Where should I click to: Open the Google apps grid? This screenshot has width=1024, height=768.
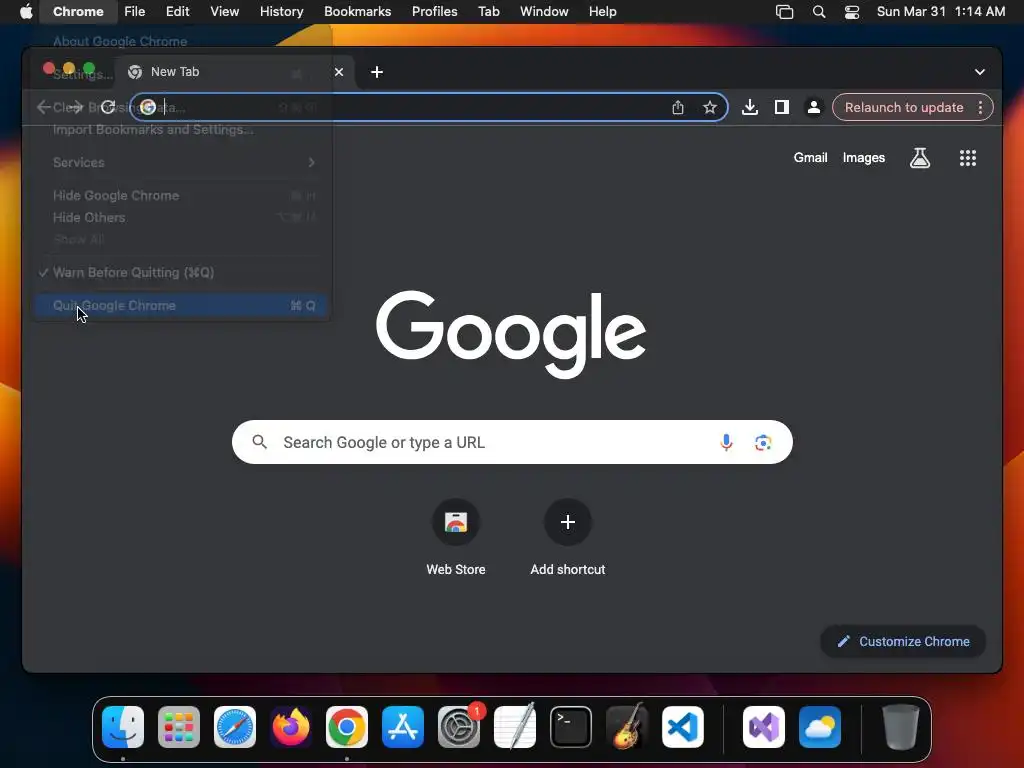[x=968, y=157]
